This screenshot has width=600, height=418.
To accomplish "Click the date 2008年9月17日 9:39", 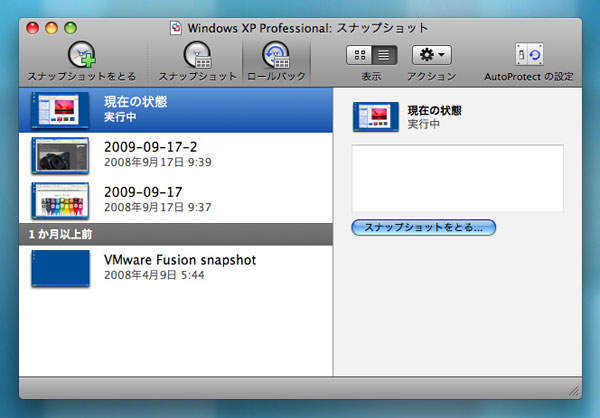I will pos(158,162).
